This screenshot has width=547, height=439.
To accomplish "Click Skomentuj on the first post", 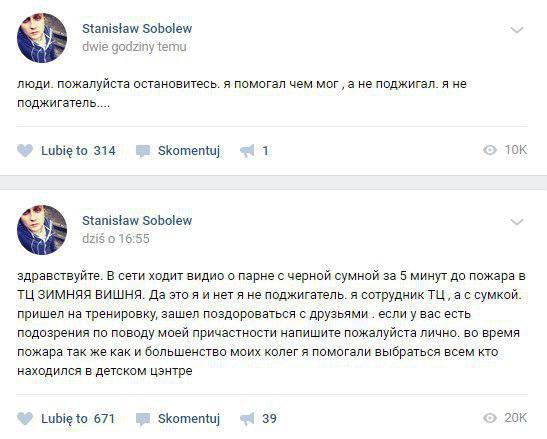I will pyautogui.click(x=189, y=151).
